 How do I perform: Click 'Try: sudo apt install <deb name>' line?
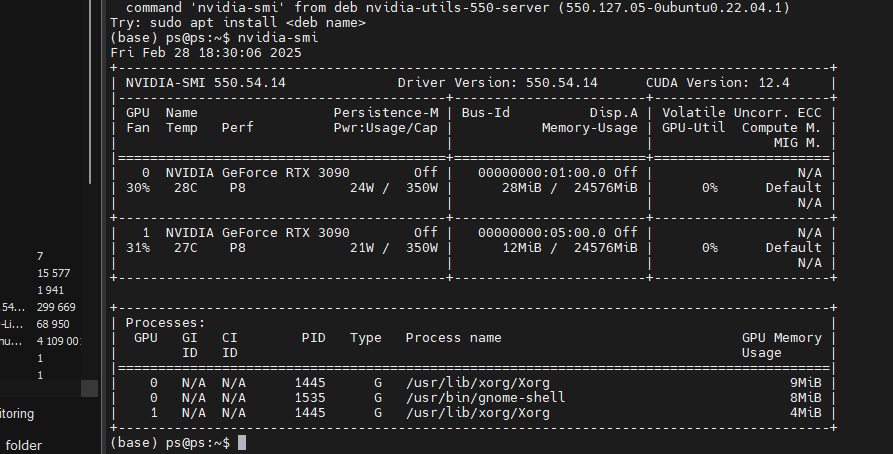pos(238,23)
